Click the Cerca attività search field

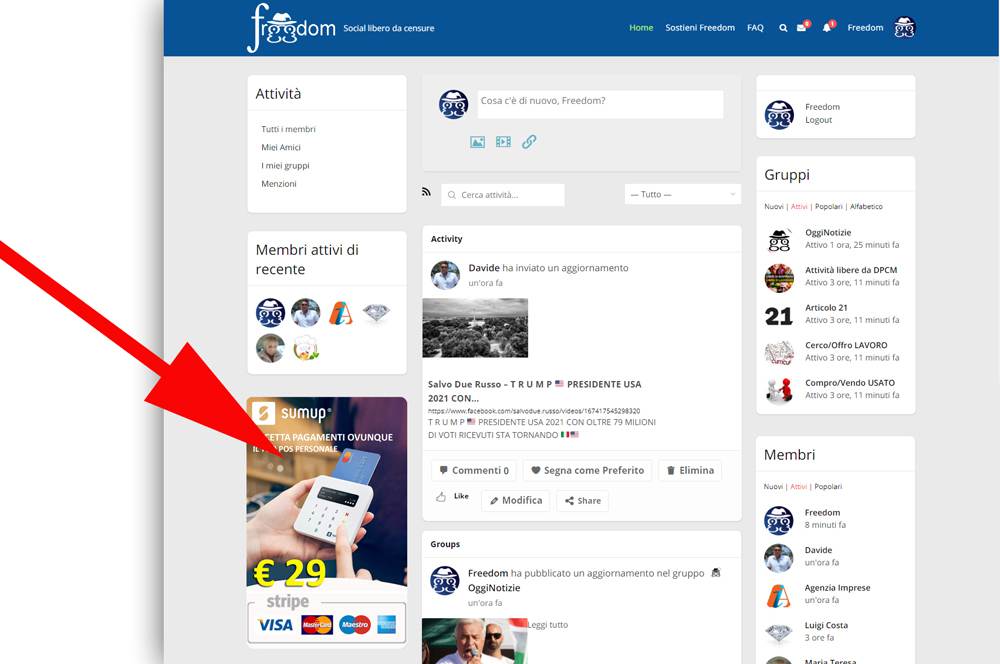503,195
